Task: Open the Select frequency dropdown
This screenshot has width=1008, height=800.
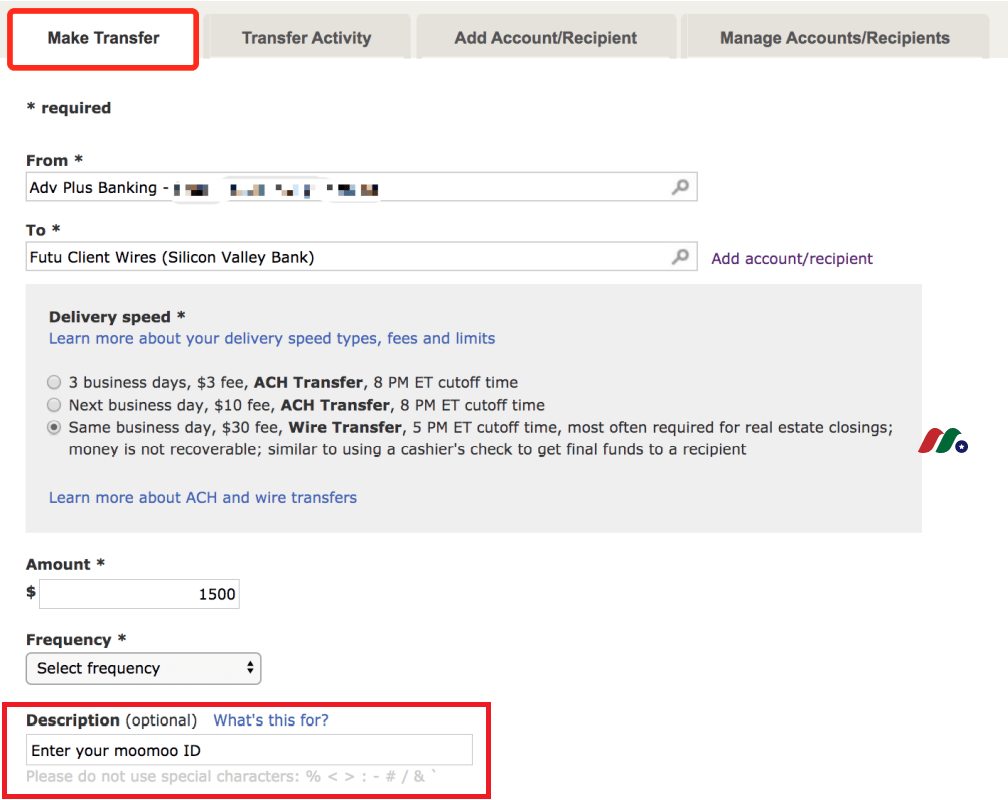Action: point(143,668)
